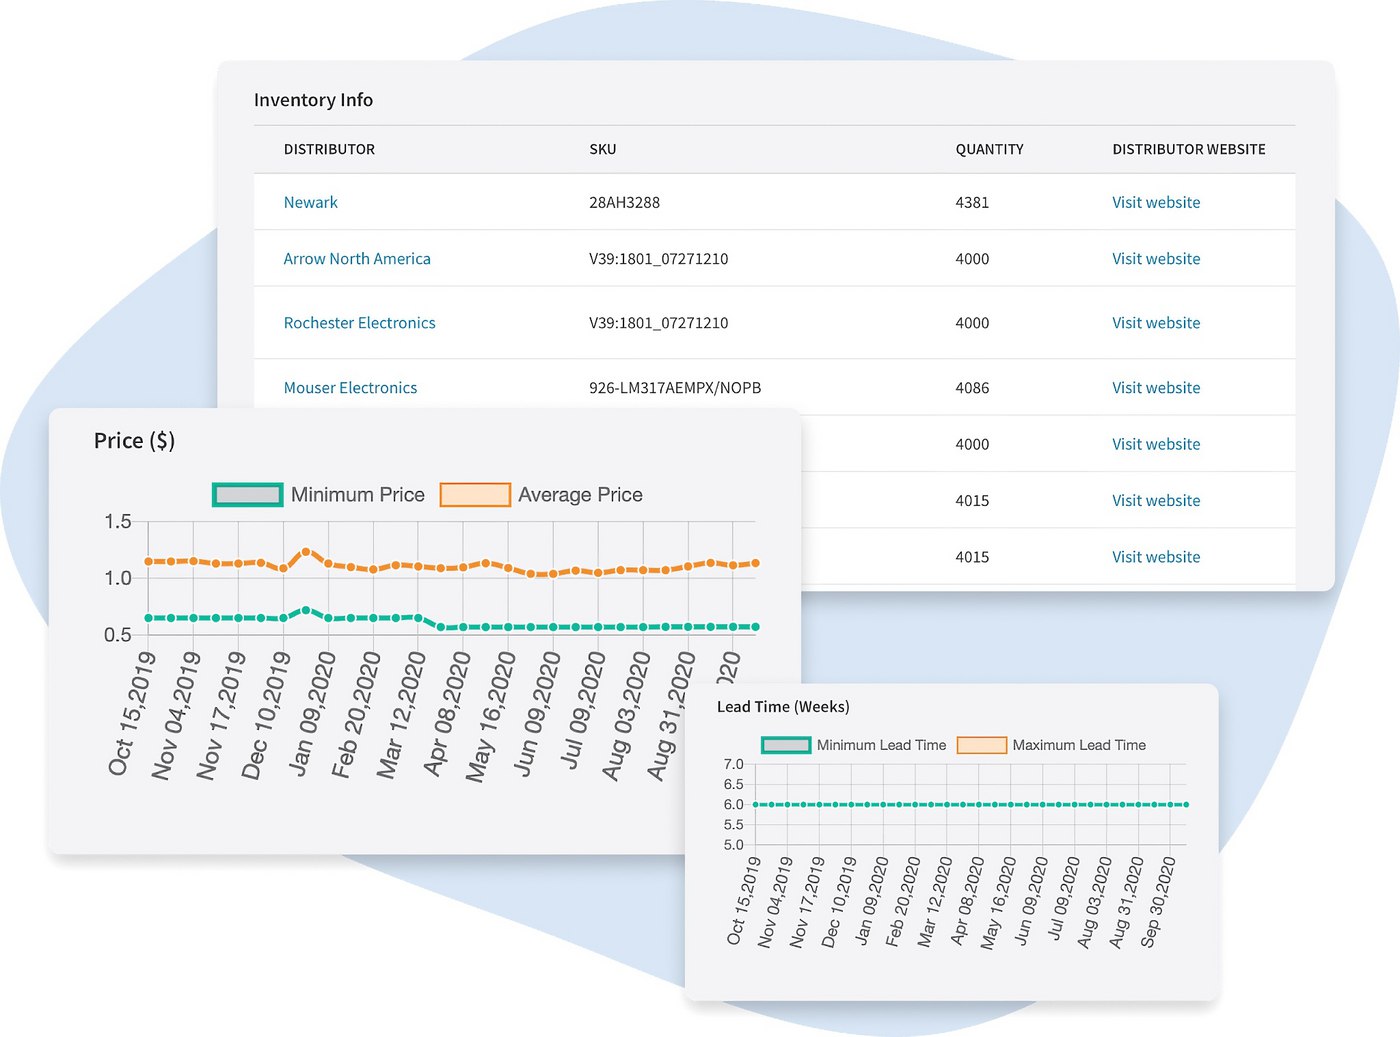Image resolution: width=1400 pixels, height=1037 pixels.
Task: Toggle the Minimum Price legend swatch
Action: (247, 495)
